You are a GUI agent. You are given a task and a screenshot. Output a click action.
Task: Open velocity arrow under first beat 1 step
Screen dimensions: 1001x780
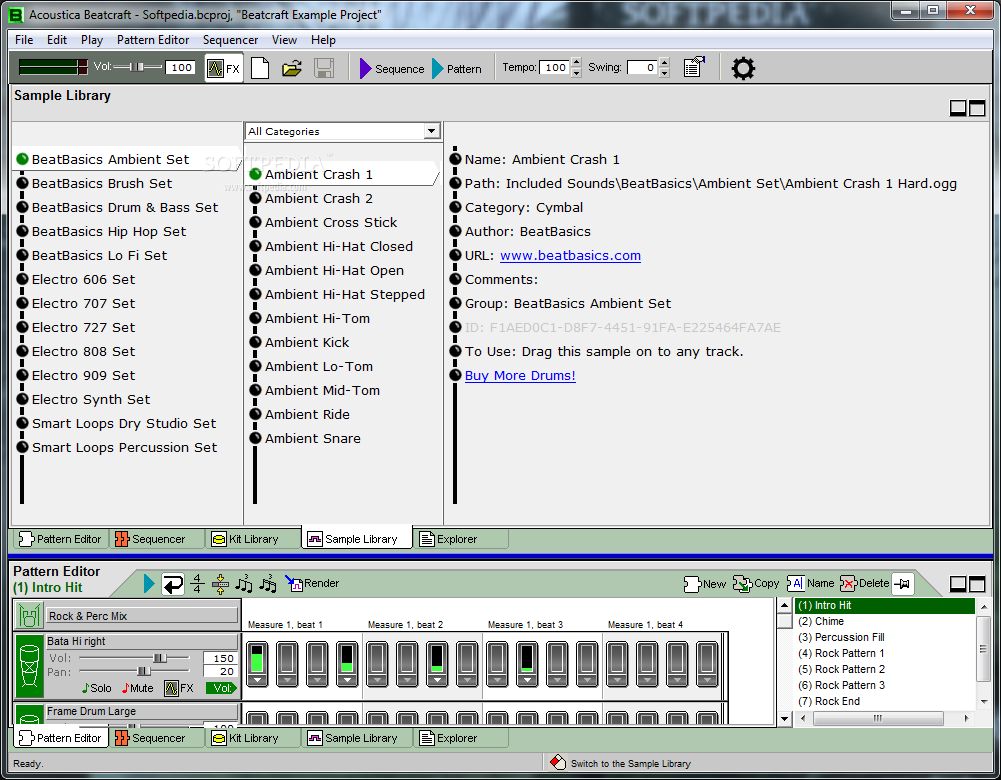(257, 680)
